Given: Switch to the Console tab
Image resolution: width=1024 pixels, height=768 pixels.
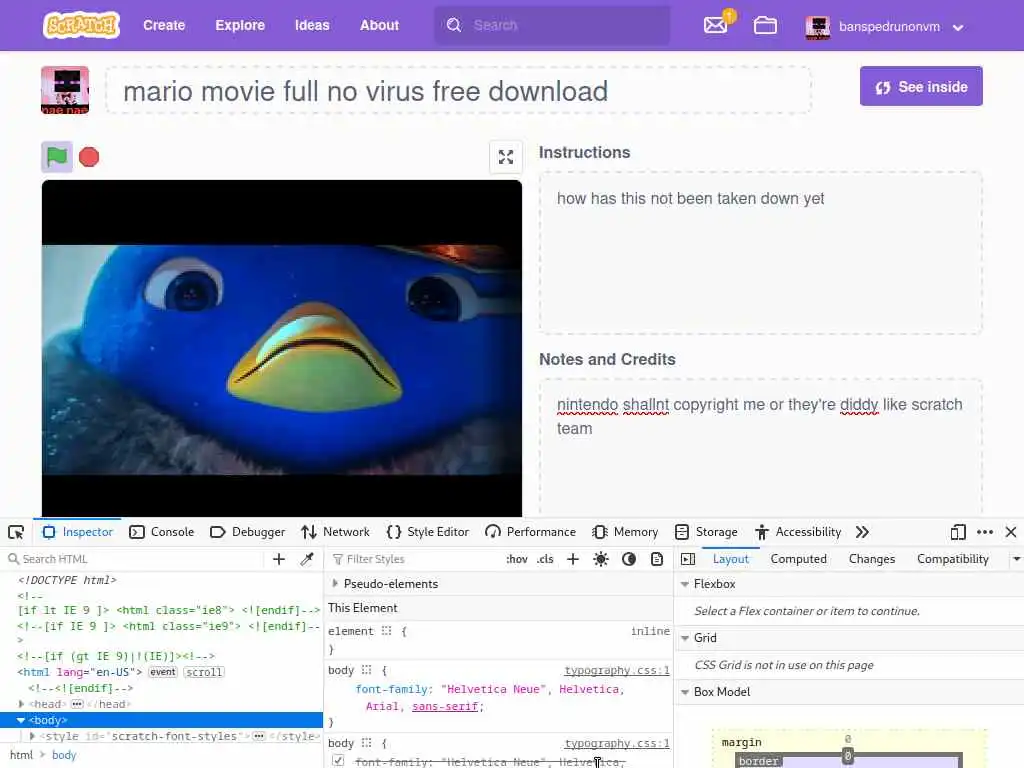Looking at the screenshot, I should point(162,532).
